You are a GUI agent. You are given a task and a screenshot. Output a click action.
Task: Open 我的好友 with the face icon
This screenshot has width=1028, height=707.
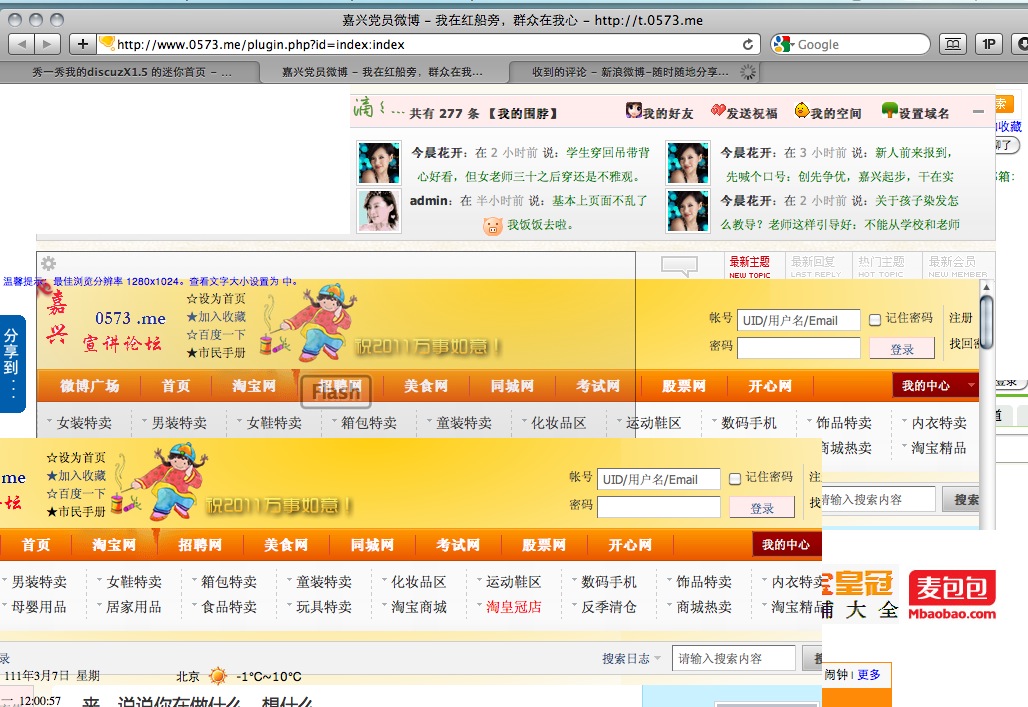click(x=633, y=110)
